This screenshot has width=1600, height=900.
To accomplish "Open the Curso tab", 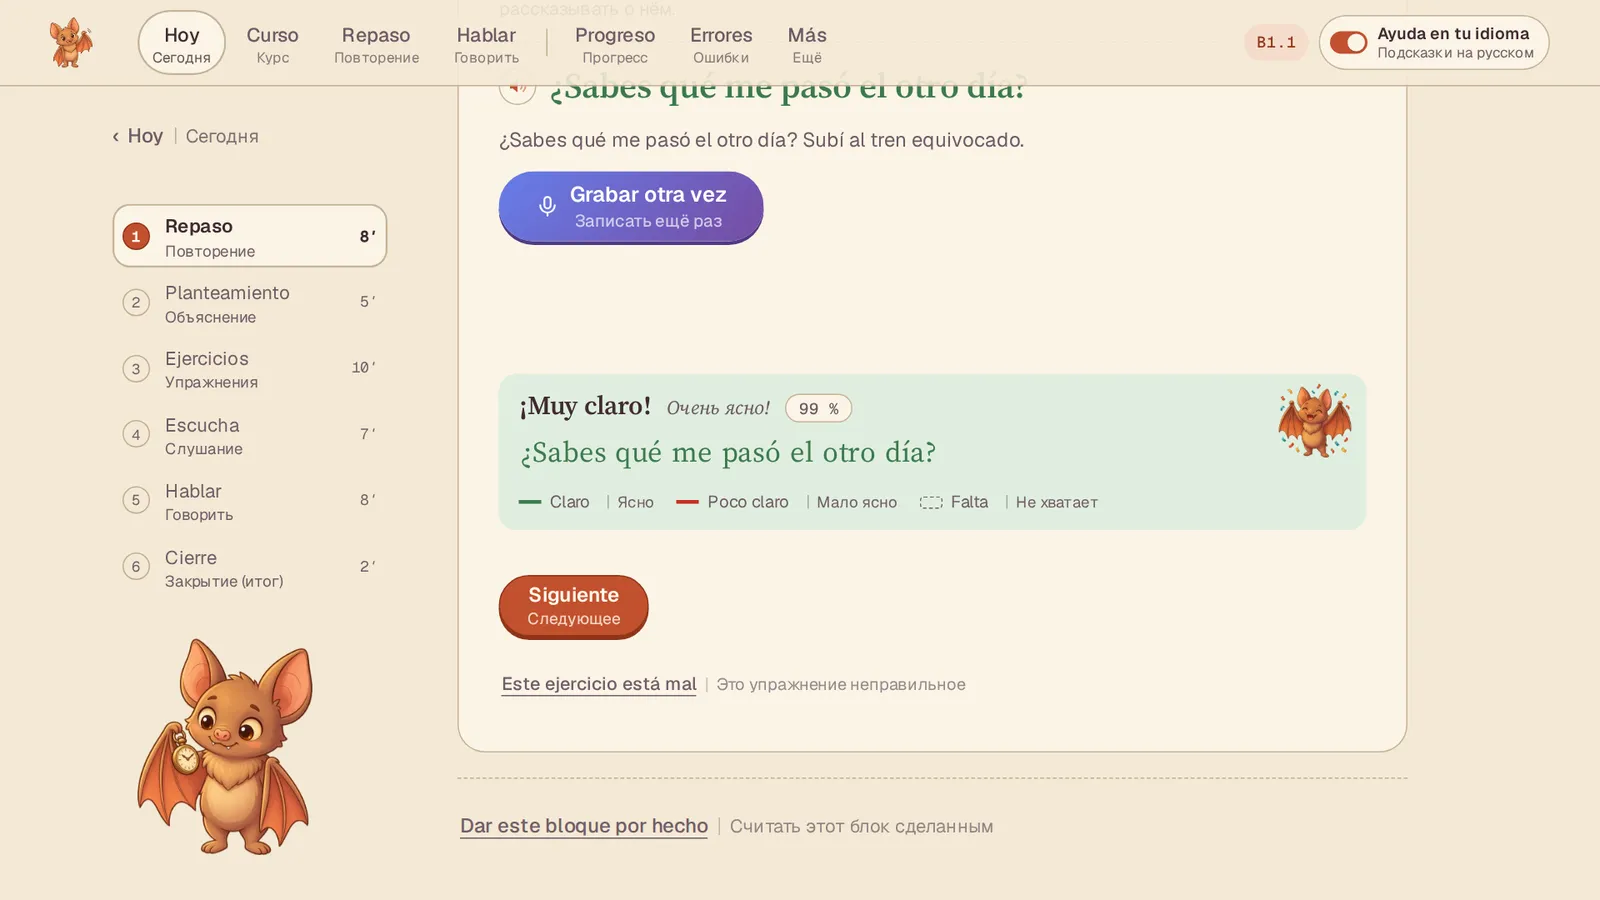I will pos(272,44).
